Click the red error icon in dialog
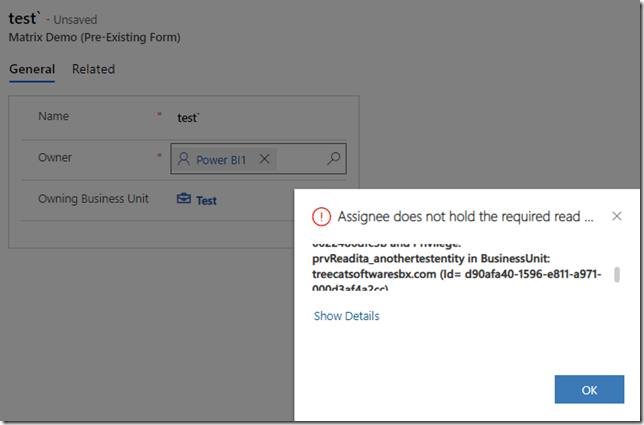Screen dimensions: 644x425 [x=321, y=216]
